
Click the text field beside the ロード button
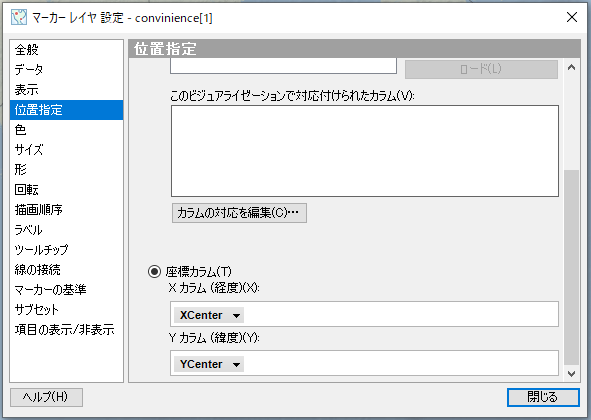[x=283, y=66]
